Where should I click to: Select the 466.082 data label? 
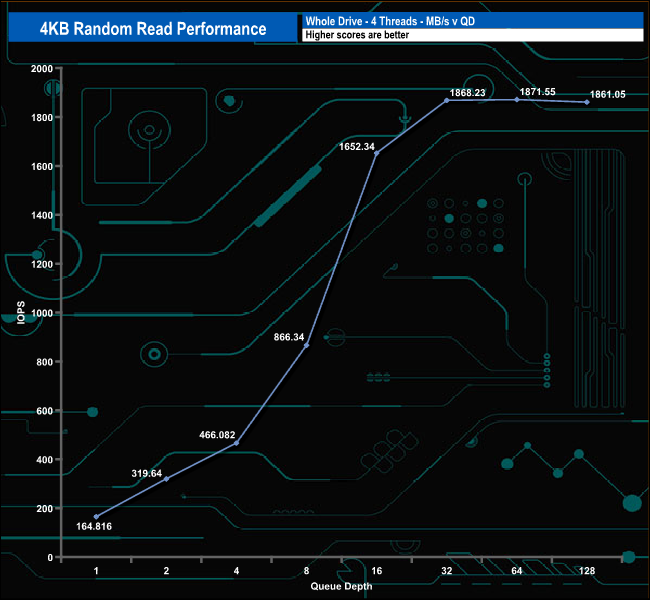point(217,436)
